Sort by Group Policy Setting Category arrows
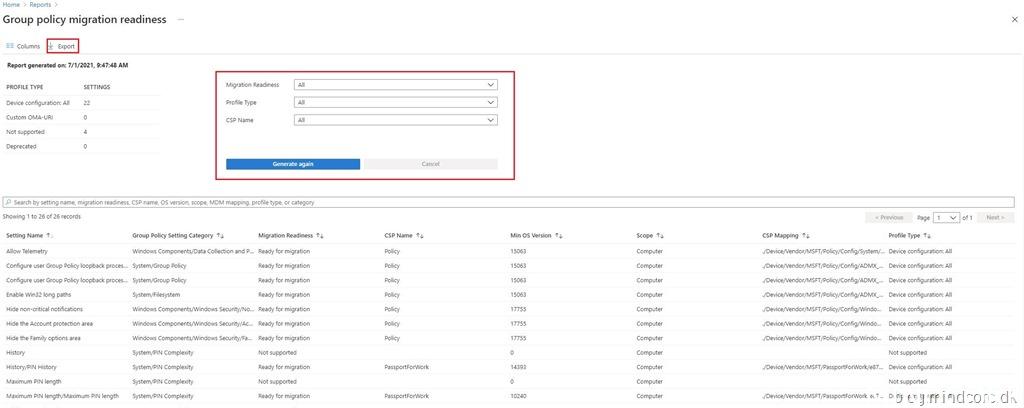The width and height of the screenshot is (1024, 408). pyautogui.click(x=220, y=235)
